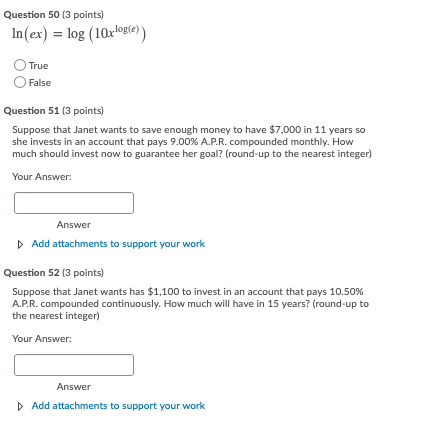Click 'Your Answer:' label in Question 51
This screenshot has height=422, width=444.
point(42,177)
